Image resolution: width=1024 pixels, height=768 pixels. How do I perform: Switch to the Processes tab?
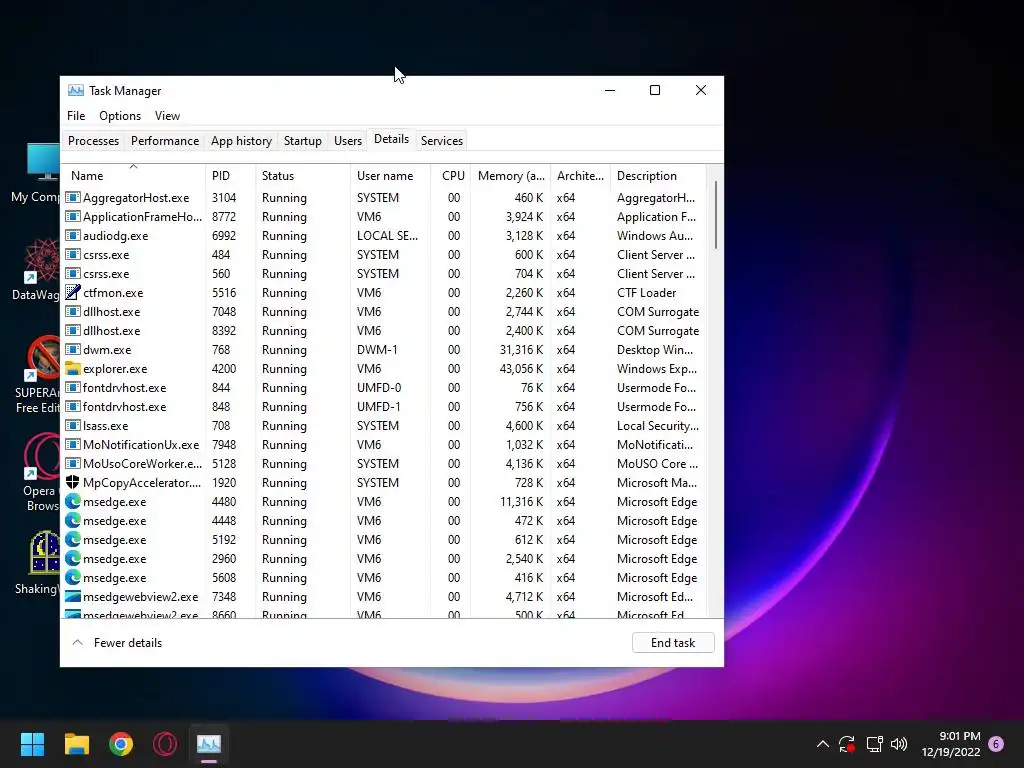click(x=93, y=140)
